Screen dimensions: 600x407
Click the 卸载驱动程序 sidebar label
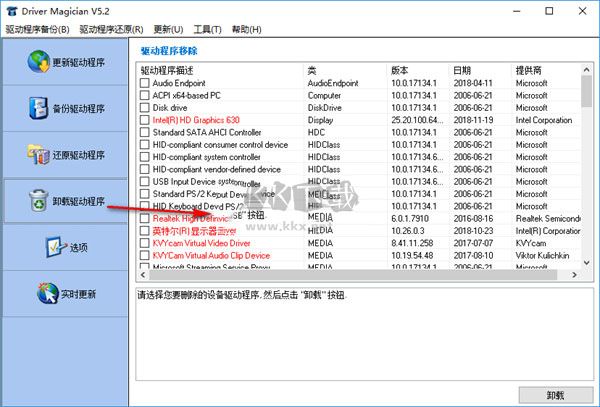pyautogui.click(x=78, y=201)
